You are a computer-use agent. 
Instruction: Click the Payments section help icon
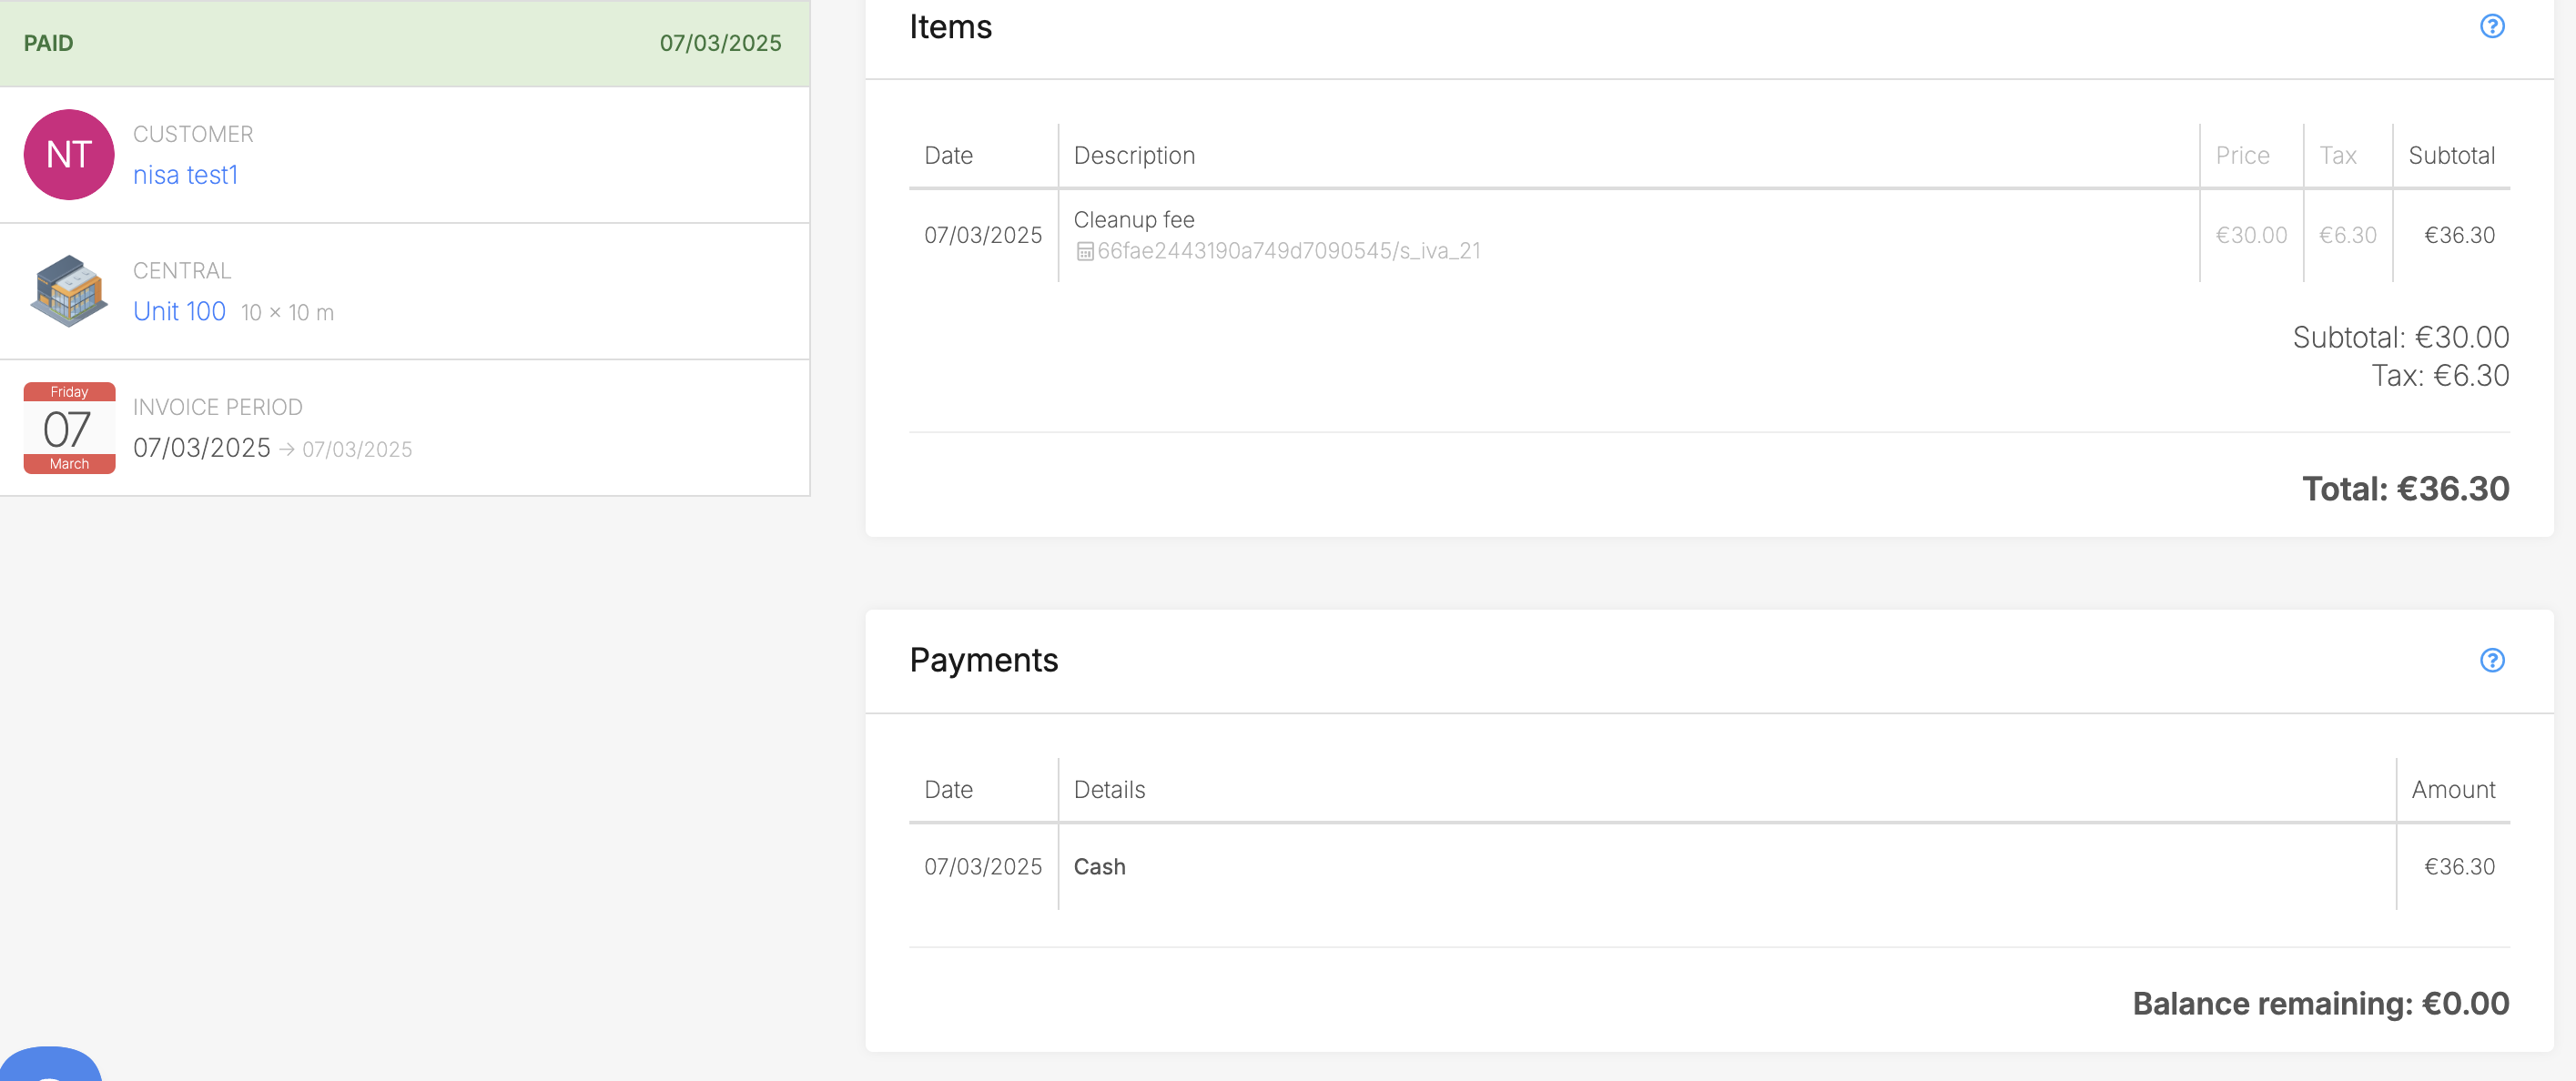pyautogui.click(x=2491, y=660)
